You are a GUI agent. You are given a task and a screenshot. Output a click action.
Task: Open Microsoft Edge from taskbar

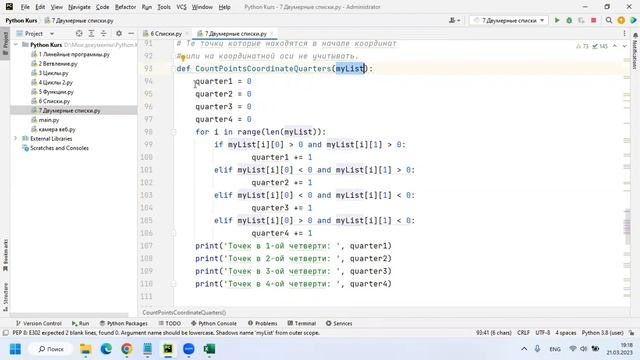[106, 349]
